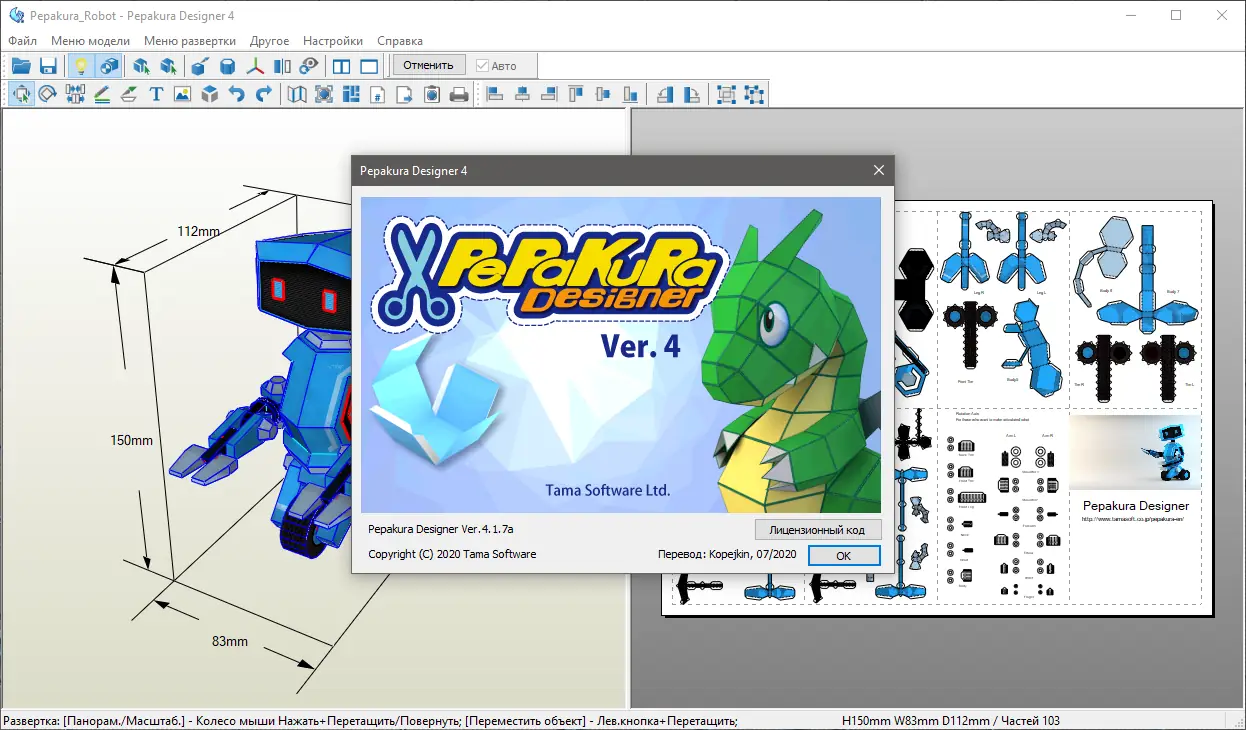Select the rotate part tool

47,94
